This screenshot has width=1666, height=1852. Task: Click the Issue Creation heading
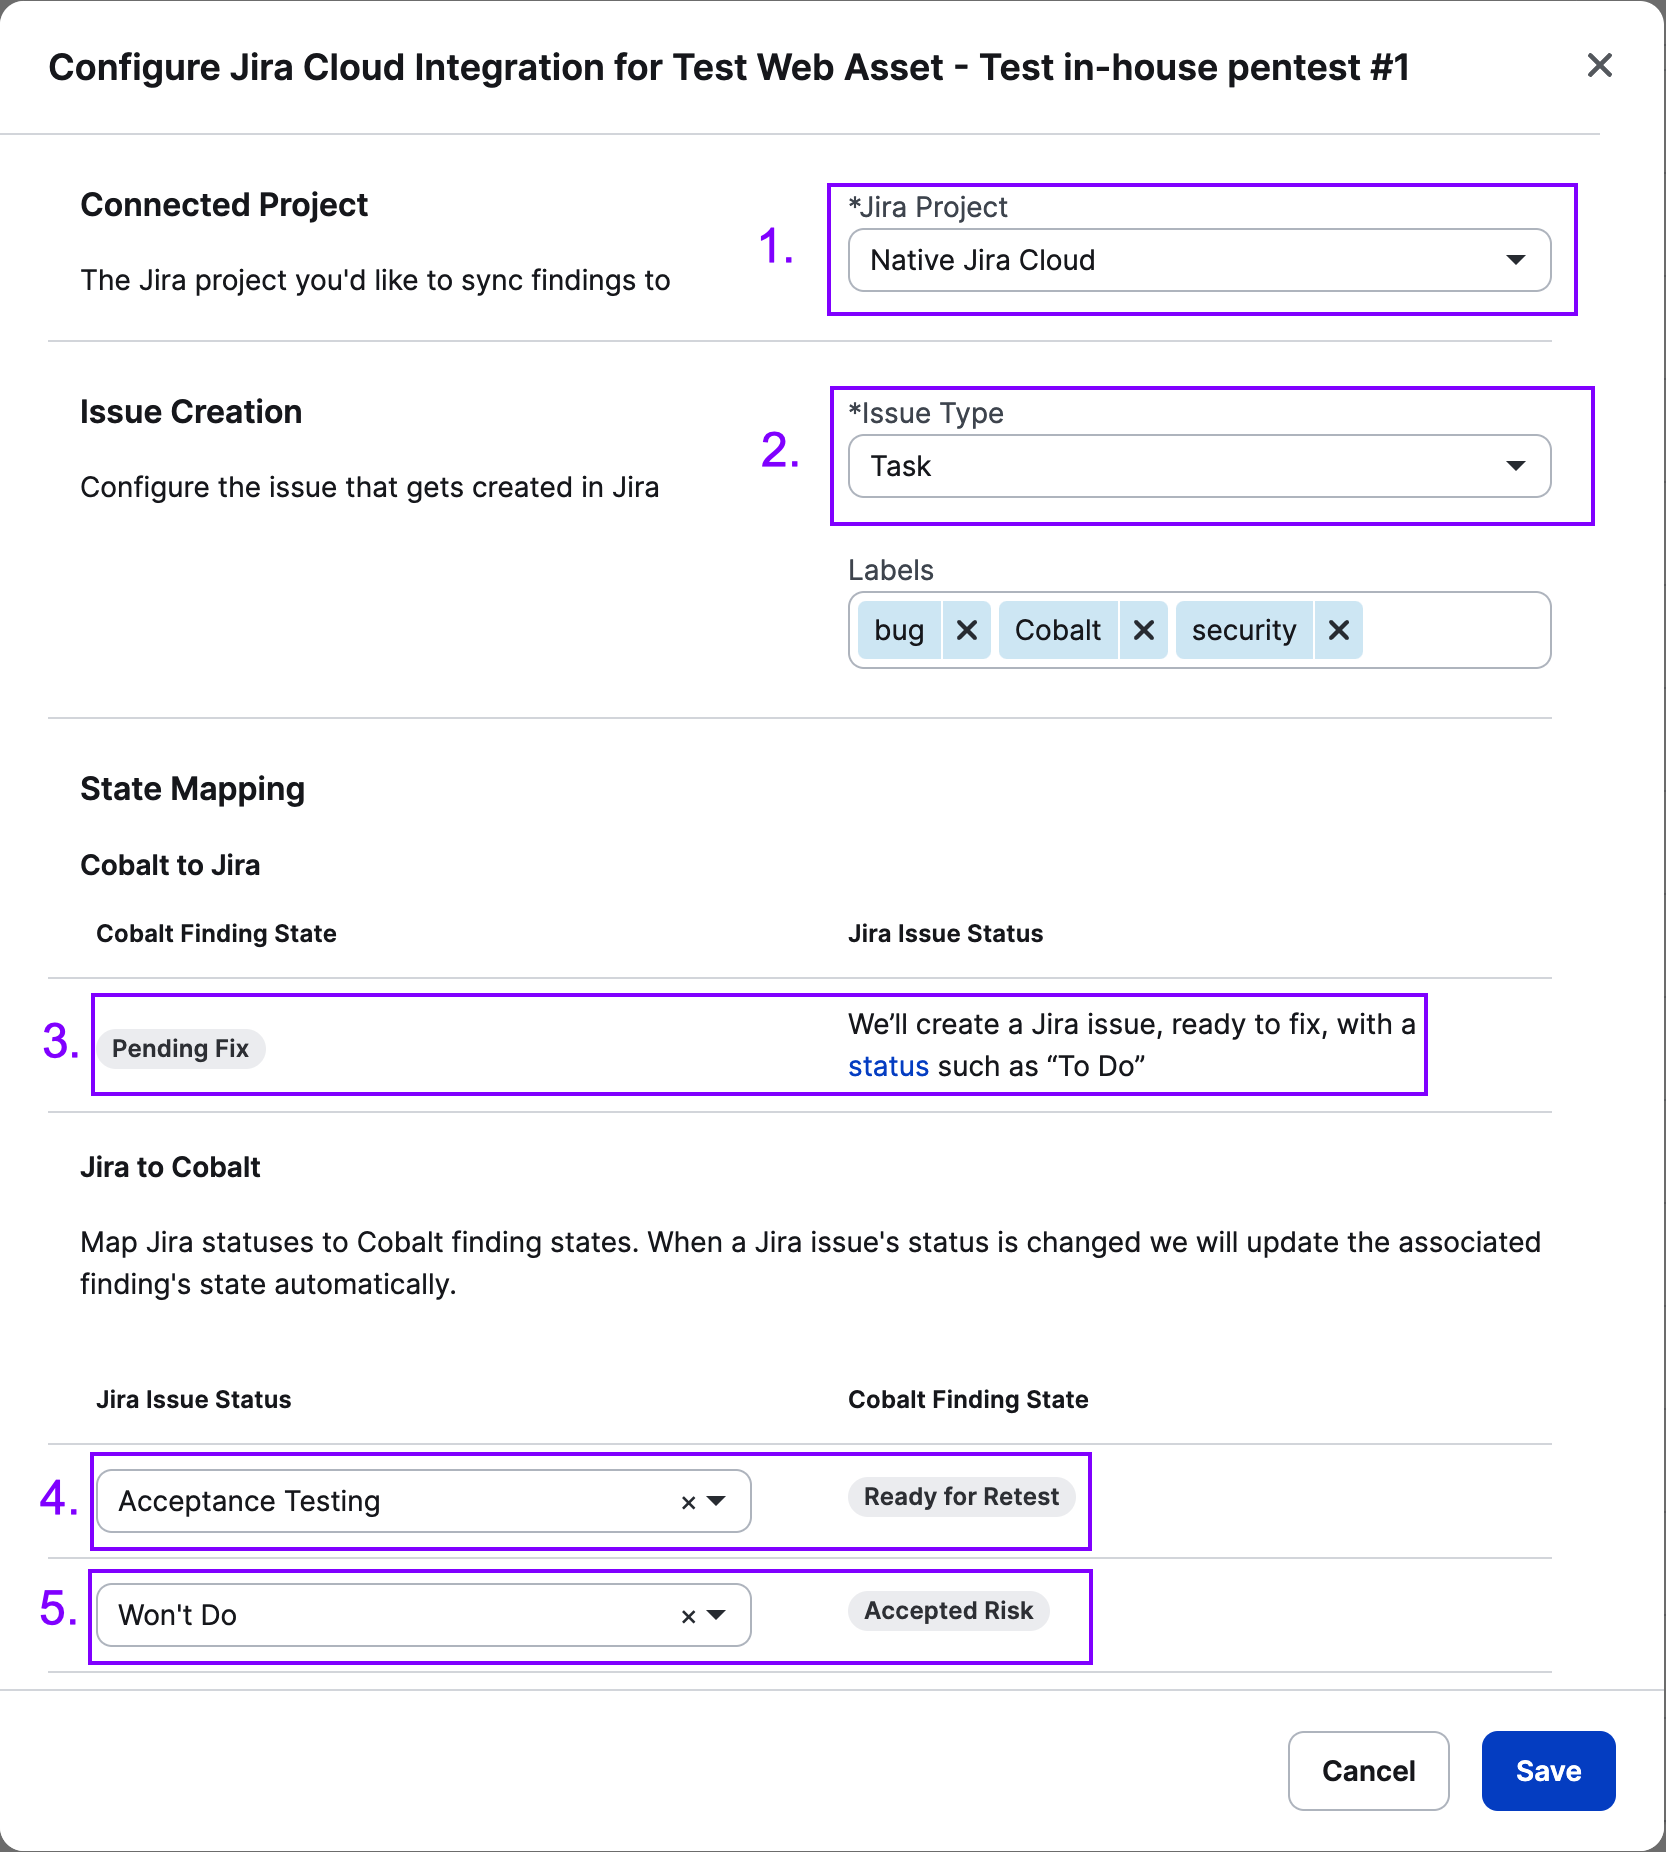click(x=191, y=412)
